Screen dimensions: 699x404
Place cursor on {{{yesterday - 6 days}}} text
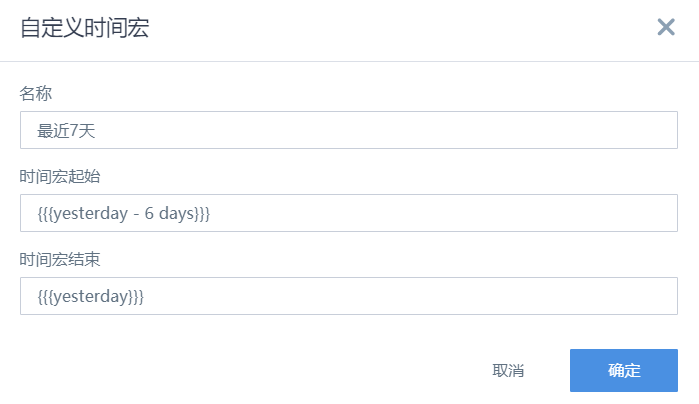click(x=123, y=214)
